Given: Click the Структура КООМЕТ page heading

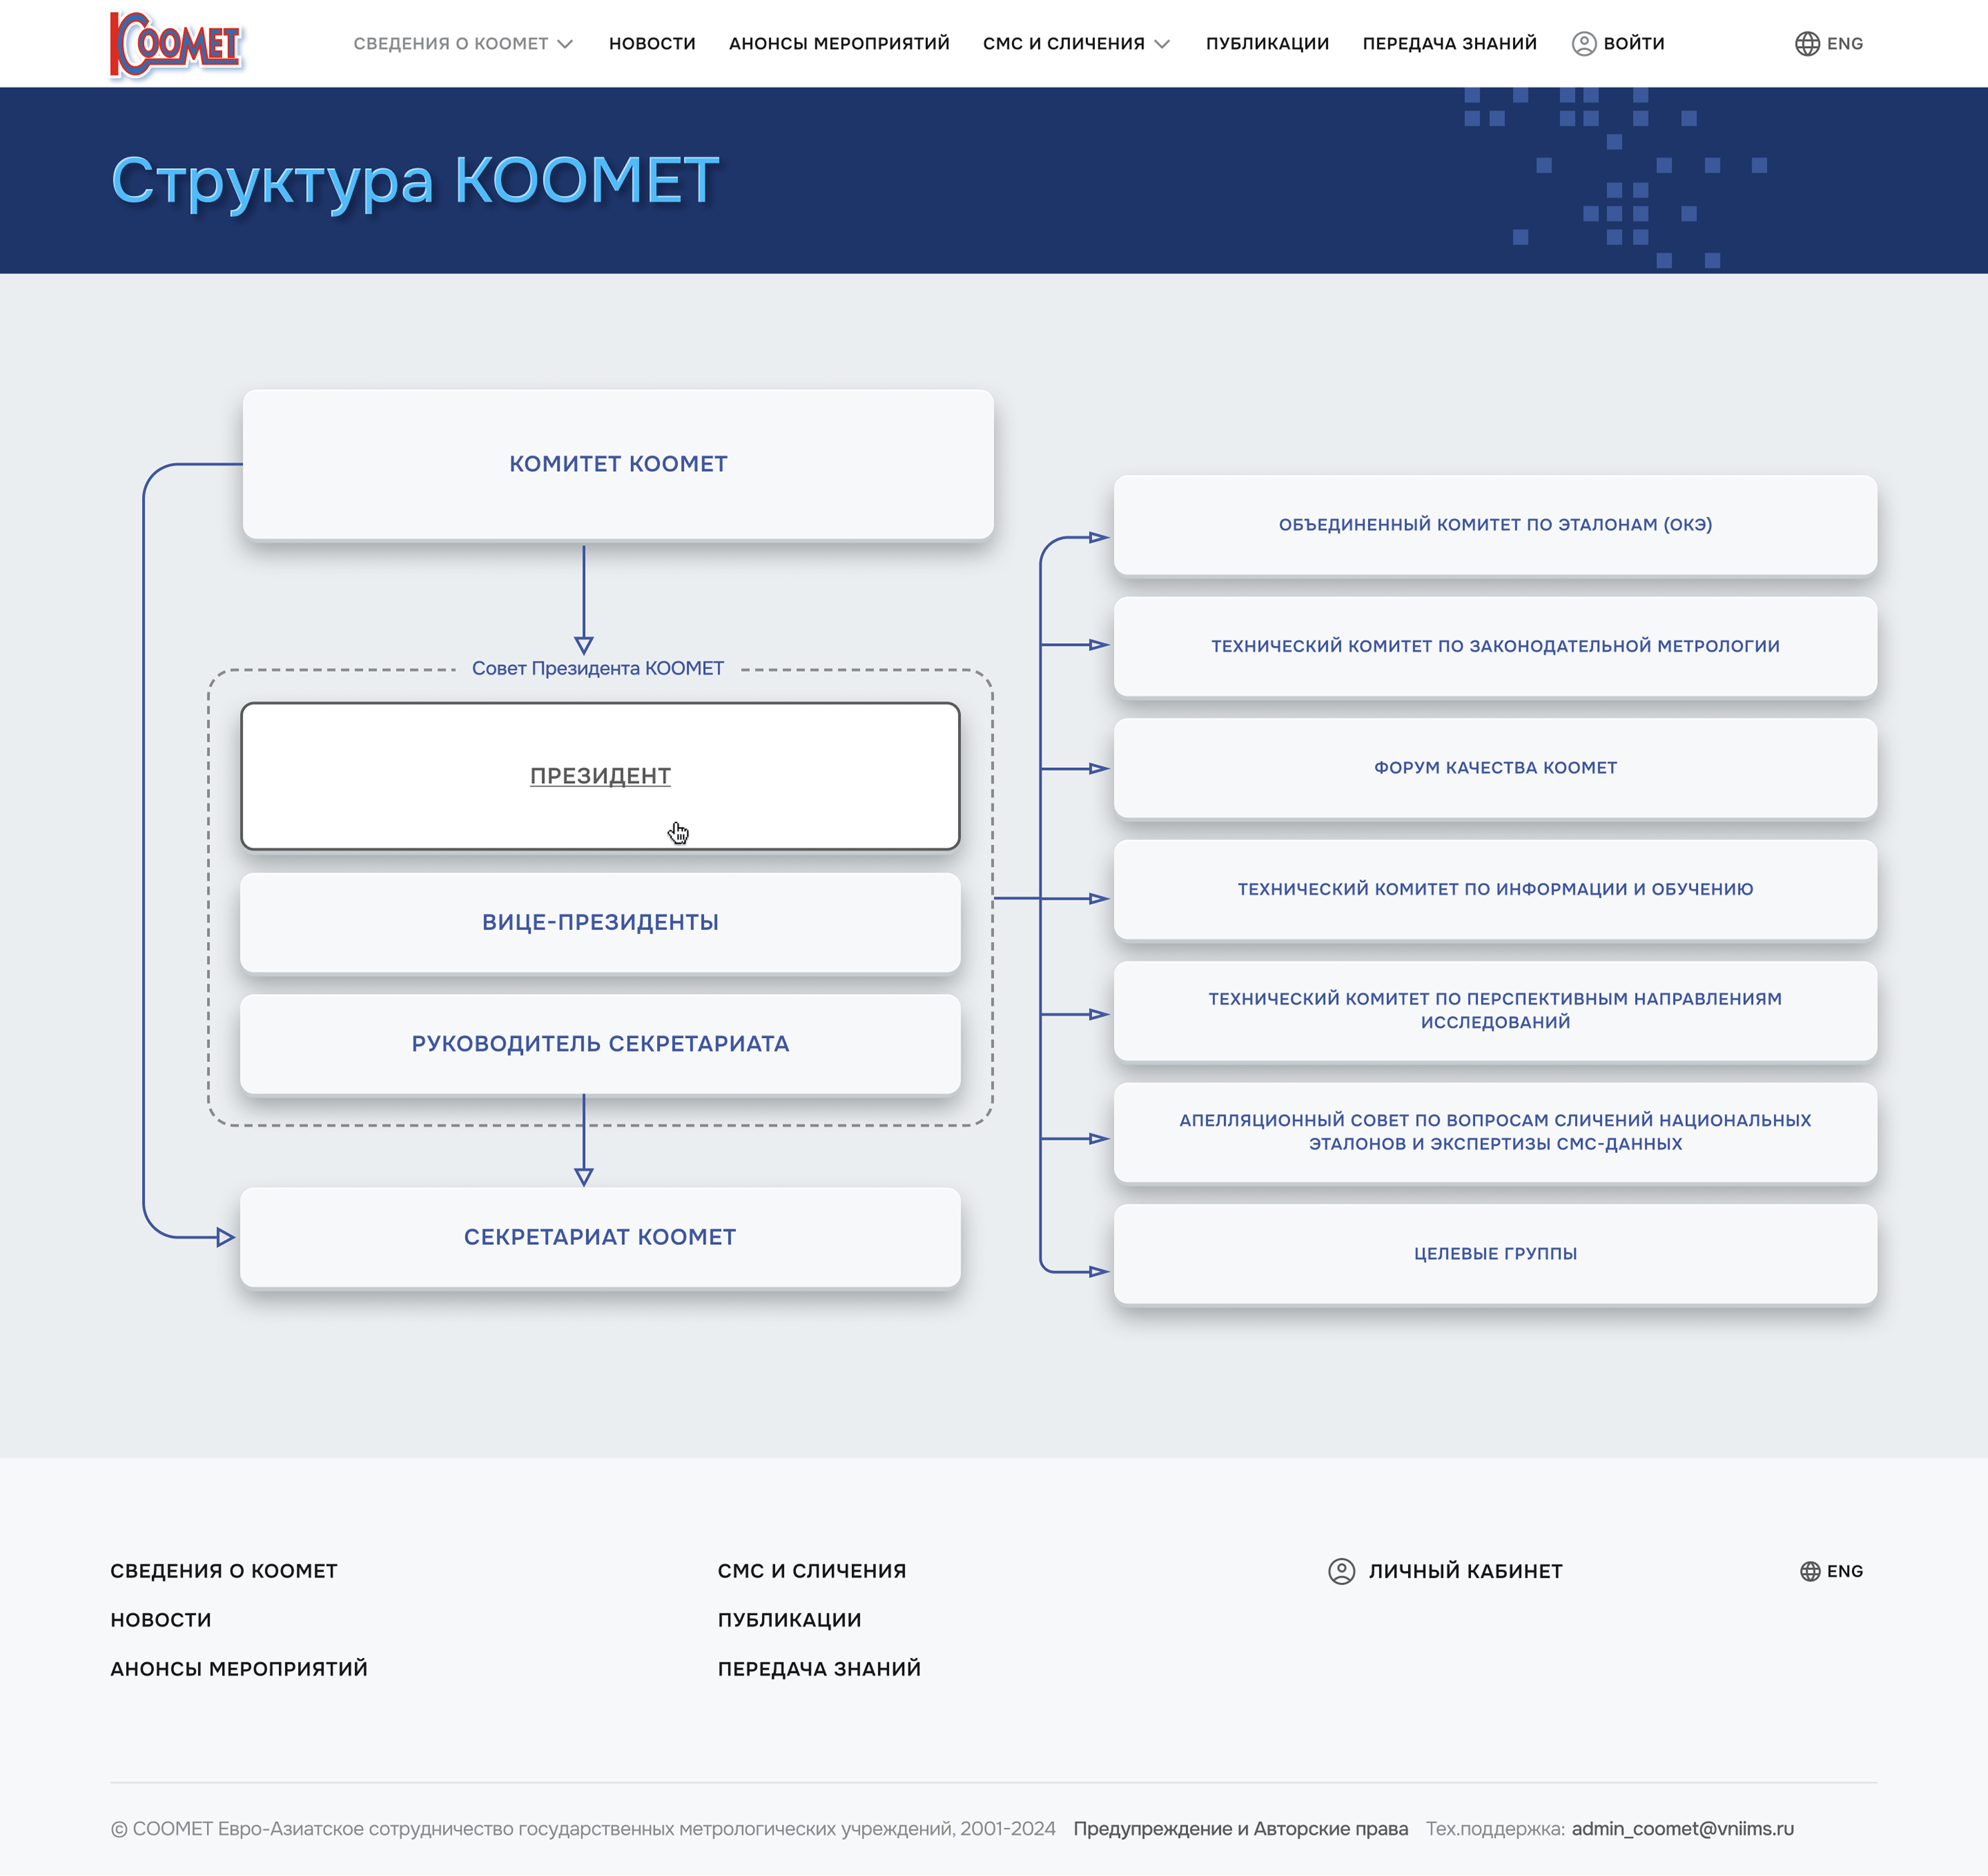Looking at the screenshot, I should pyautogui.click(x=415, y=181).
